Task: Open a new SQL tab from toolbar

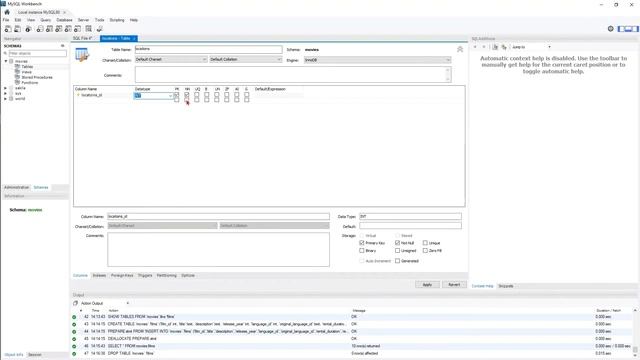Action: (8, 29)
